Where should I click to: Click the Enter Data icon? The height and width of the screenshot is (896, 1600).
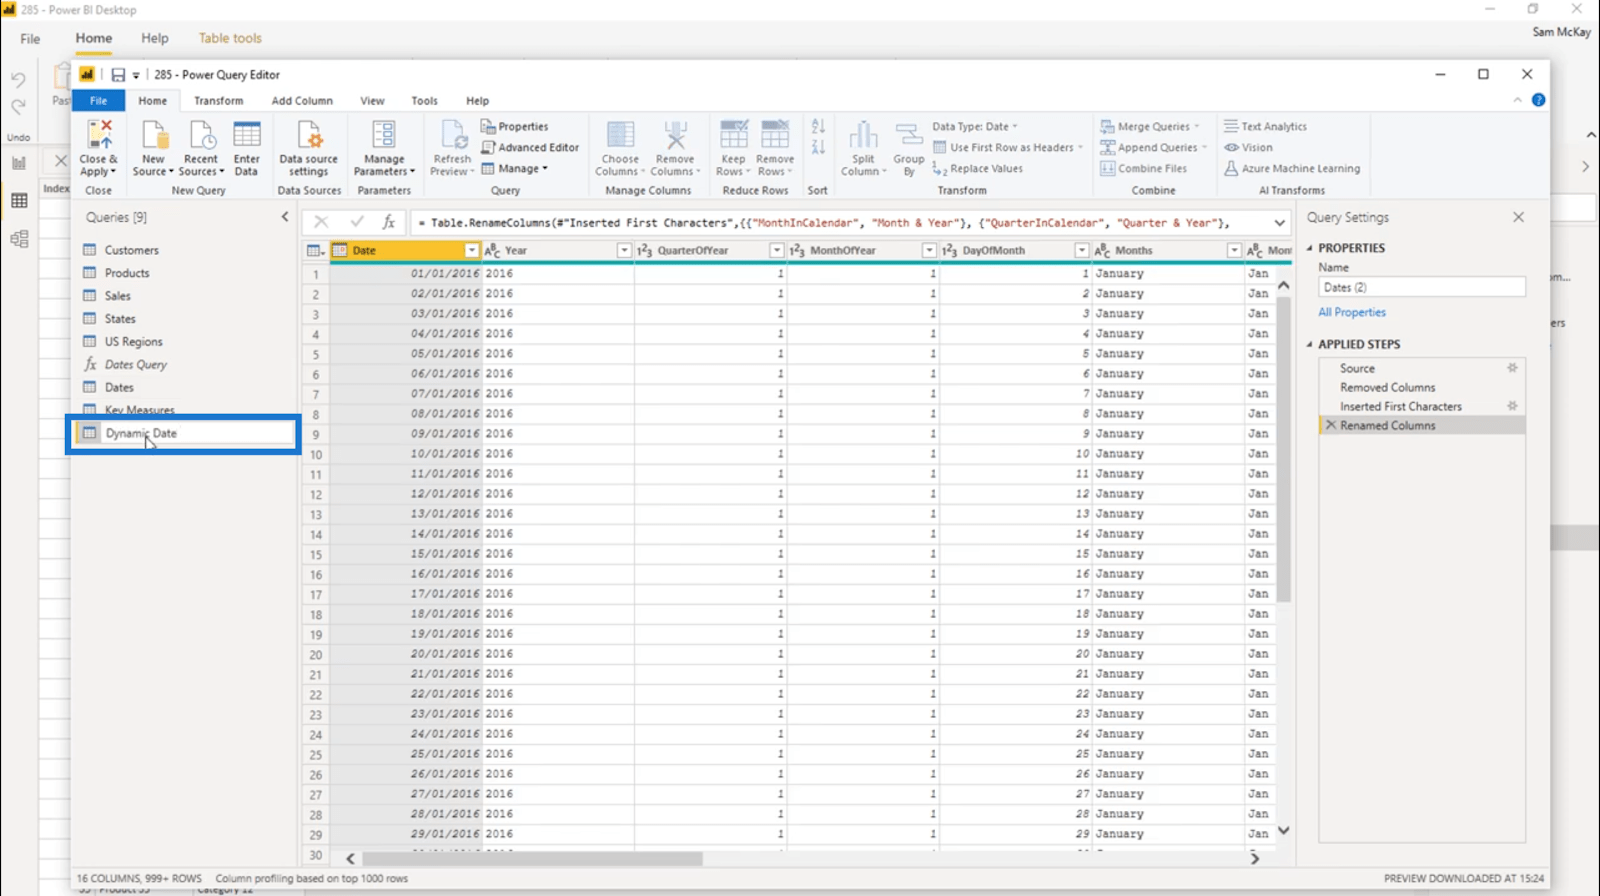point(247,135)
